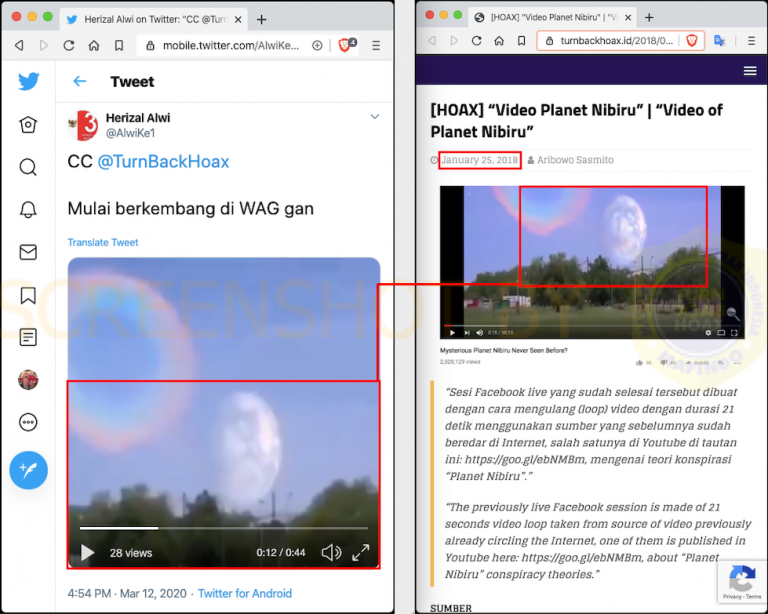Open Brave Shields in the Twitter window
Image resolution: width=768 pixels, height=614 pixels.
[x=347, y=45]
